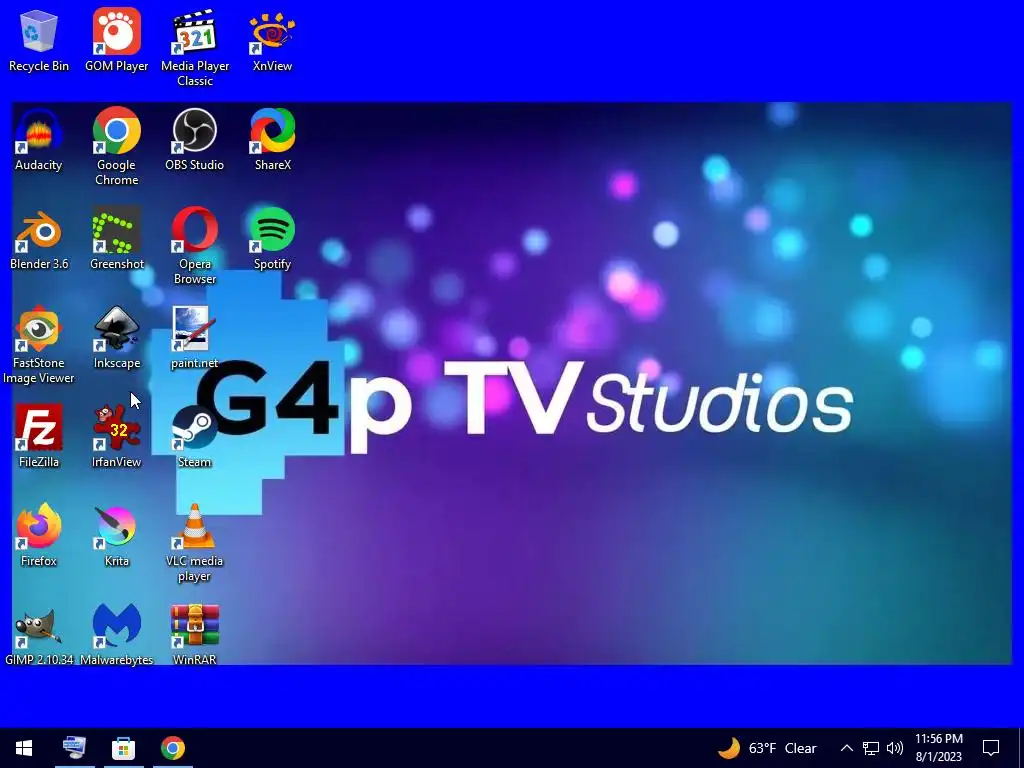Open the clock showing 11:56 PM
The width and height of the screenshot is (1024, 768).
[938, 748]
